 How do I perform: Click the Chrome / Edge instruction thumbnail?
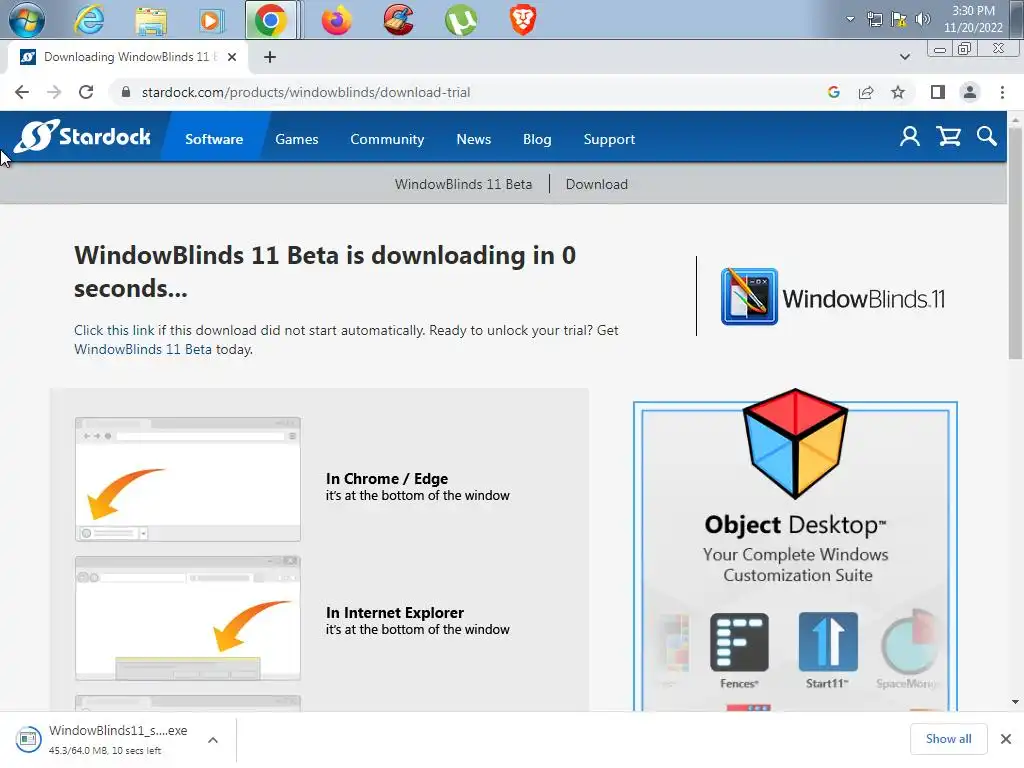coord(188,479)
